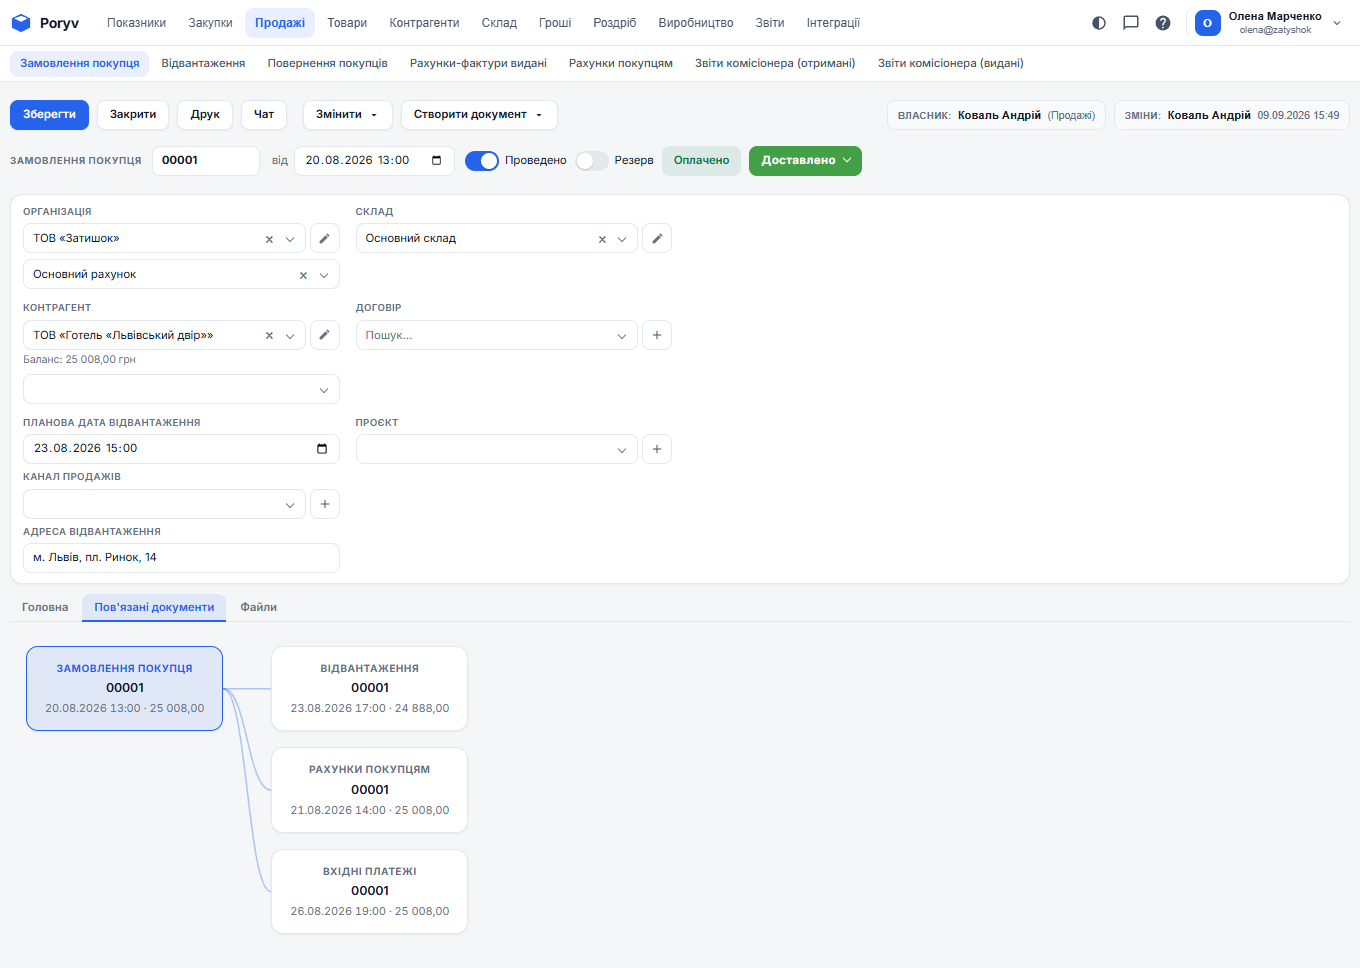The image size is (1360, 968).
Task: Open the linked Рахунки покупцям 00001 card
Action: point(370,790)
